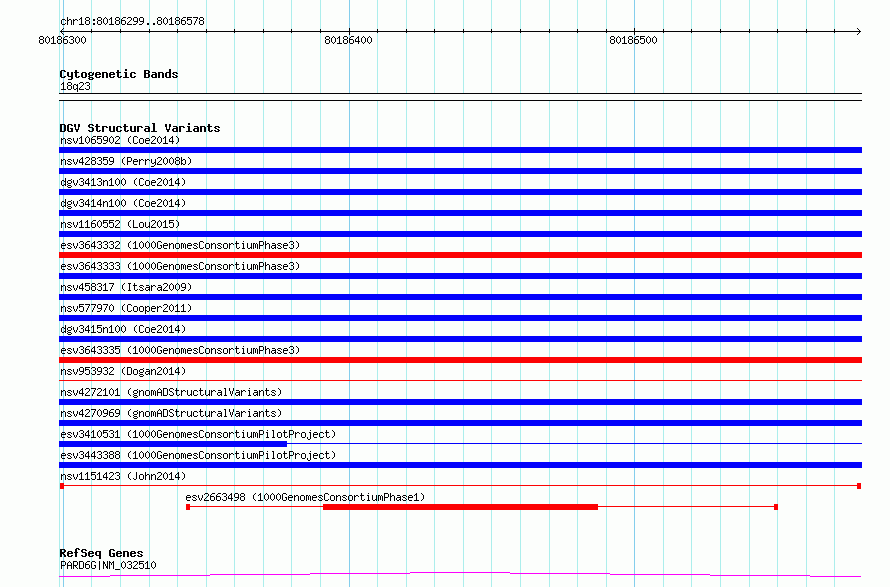This screenshot has width=890, height=587.
Task: Click the nsv4272101 gnomAD variant label
Action: pos(171,392)
